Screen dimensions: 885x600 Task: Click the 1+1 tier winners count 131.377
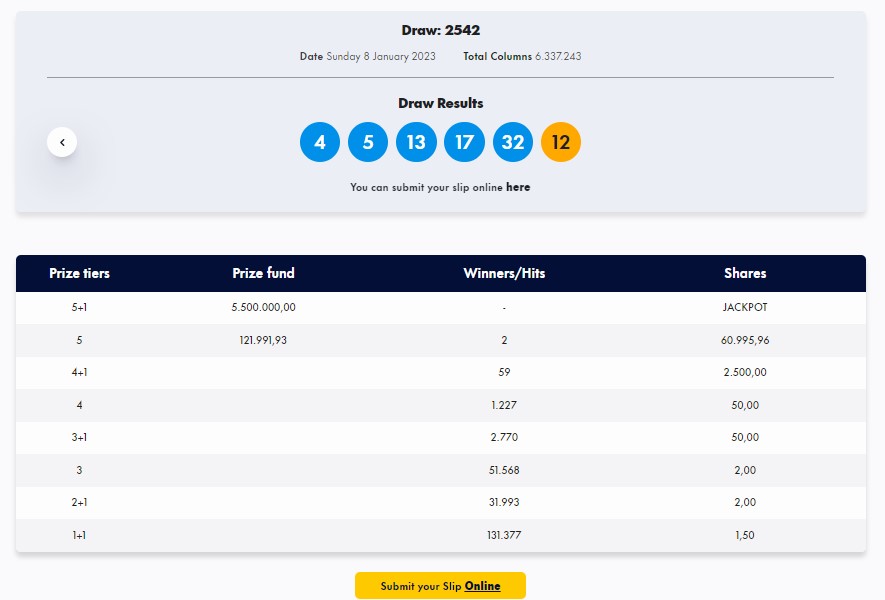(x=504, y=535)
